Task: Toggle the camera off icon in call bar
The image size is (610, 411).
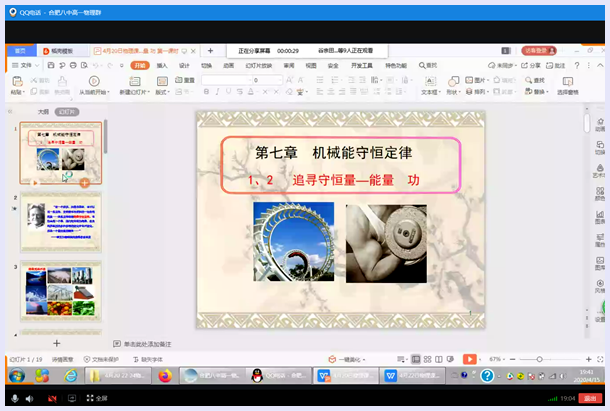Action: [52, 399]
